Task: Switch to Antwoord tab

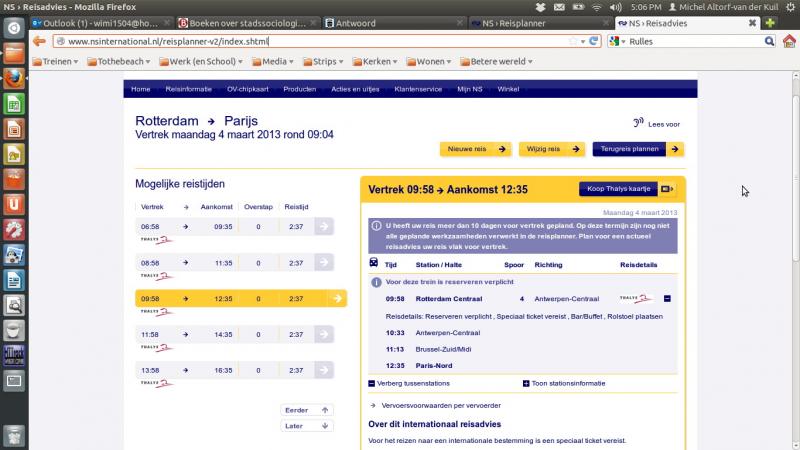Action: [394, 23]
